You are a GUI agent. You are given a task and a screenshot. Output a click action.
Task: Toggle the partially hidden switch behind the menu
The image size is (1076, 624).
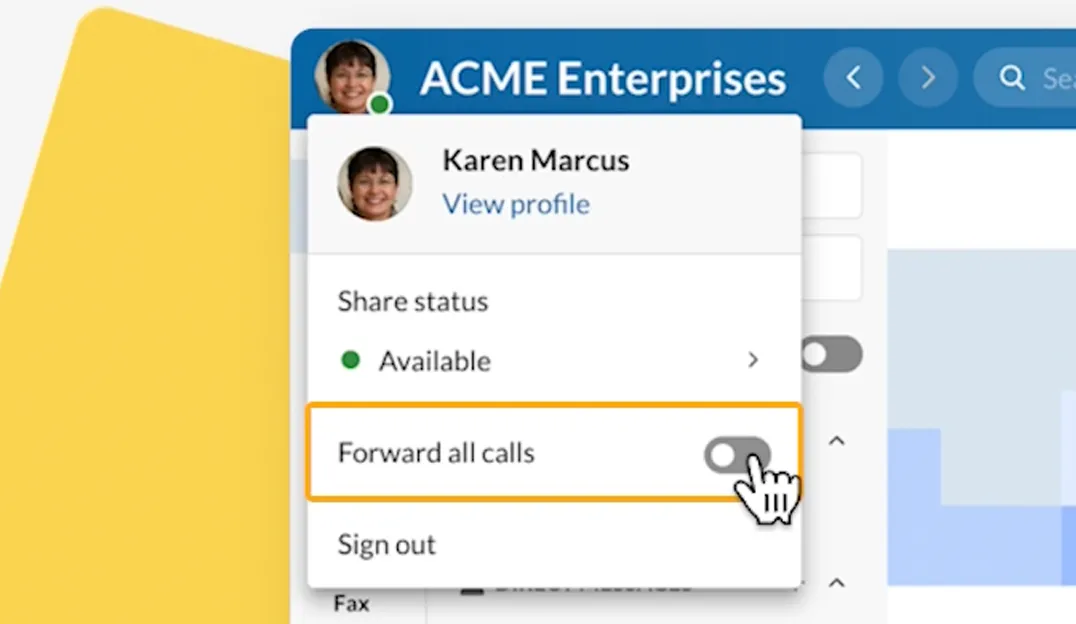click(x=833, y=354)
